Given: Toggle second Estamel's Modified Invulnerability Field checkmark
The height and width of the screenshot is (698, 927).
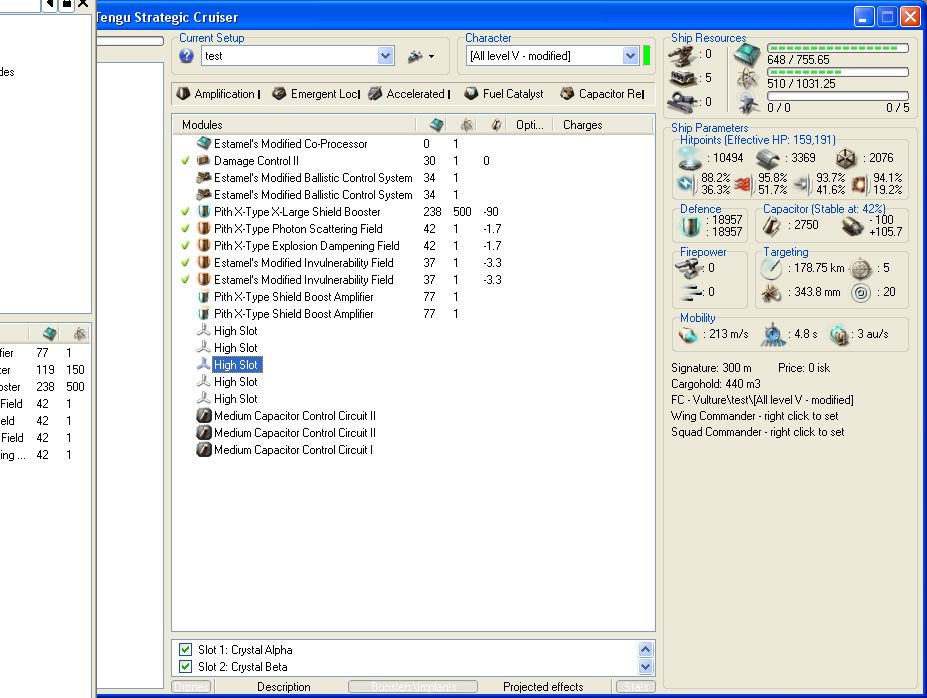Looking at the screenshot, I should click(x=185, y=280).
